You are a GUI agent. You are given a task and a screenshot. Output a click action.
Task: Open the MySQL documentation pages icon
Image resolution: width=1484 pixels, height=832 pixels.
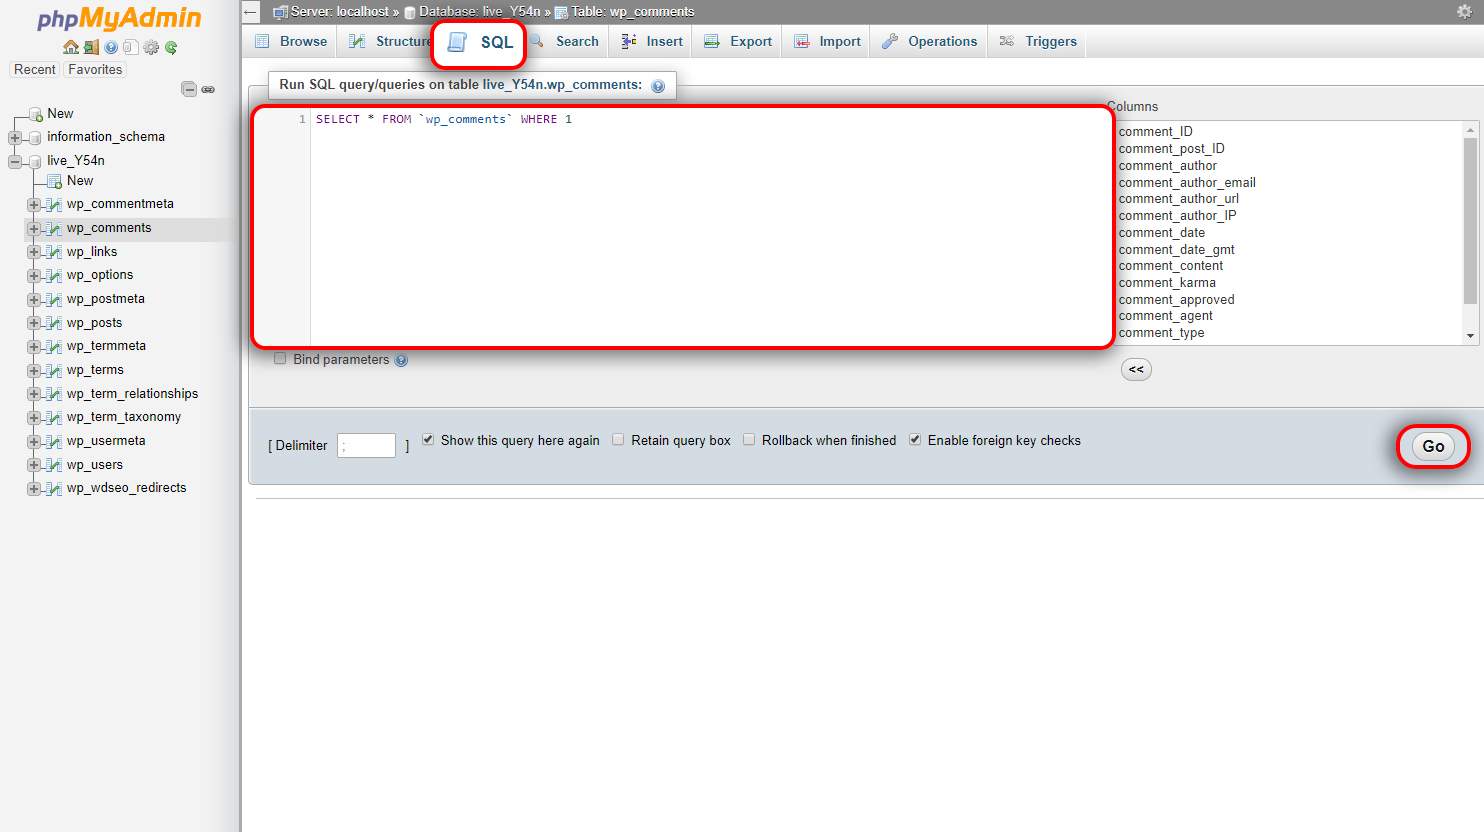(130, 47)
